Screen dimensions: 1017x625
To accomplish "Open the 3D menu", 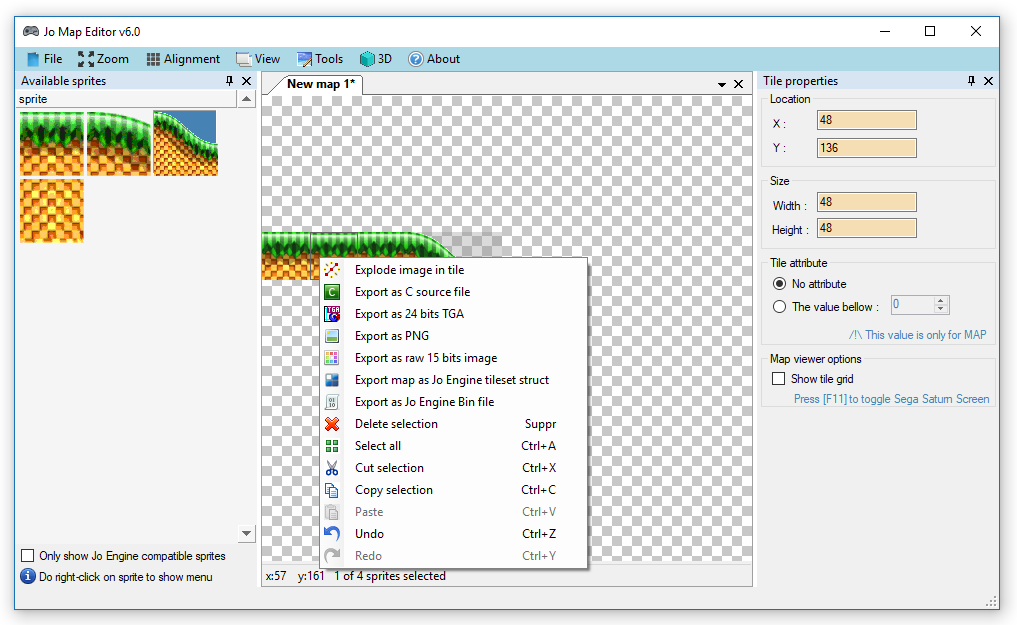I will click(376, 59).
